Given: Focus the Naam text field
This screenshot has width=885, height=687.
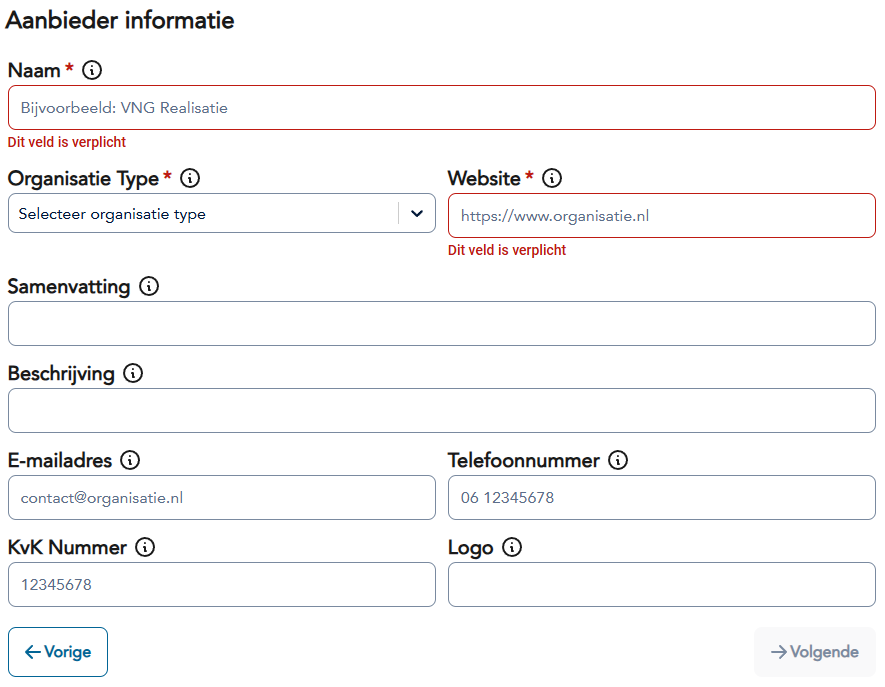Looking at the screenshot, I should tap(441, 108).
